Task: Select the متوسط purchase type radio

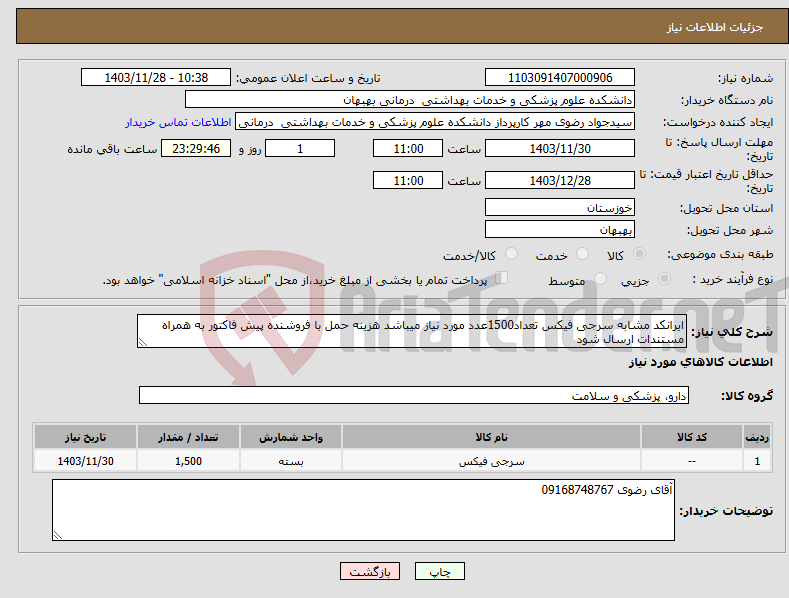Action: tap(600, 279)
